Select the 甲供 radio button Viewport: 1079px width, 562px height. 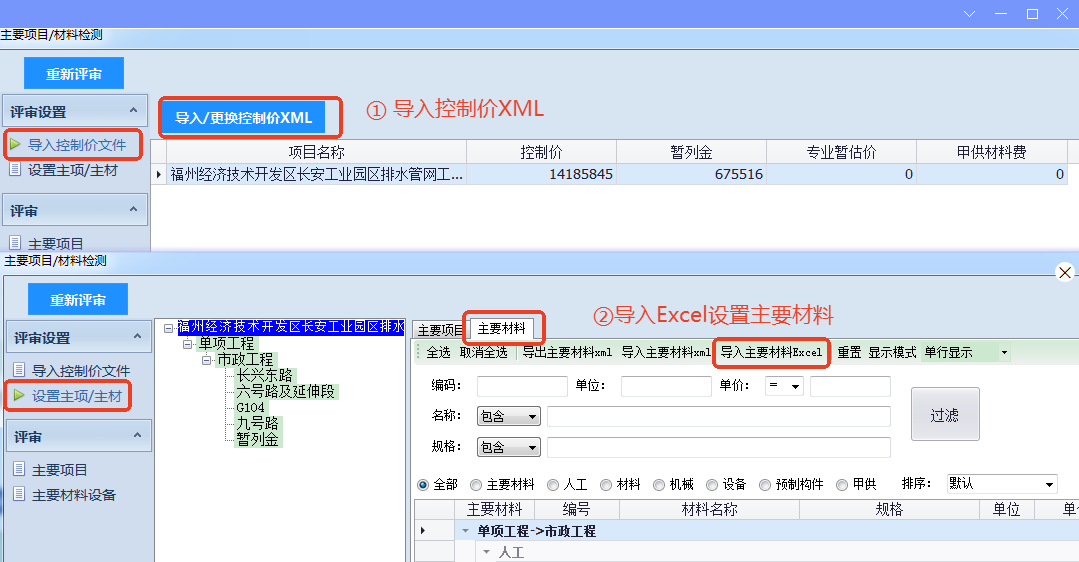pos(842,485)
